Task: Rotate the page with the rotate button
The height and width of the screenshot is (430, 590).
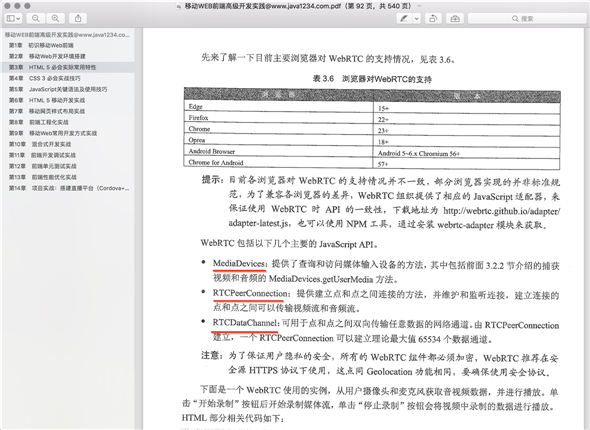Action: (433, 18)
